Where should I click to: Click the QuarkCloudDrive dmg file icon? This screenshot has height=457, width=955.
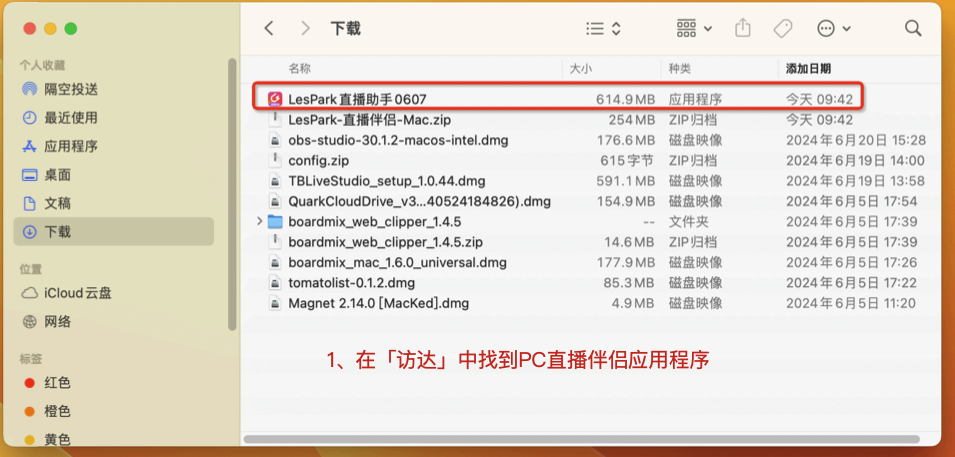[276, 201]
